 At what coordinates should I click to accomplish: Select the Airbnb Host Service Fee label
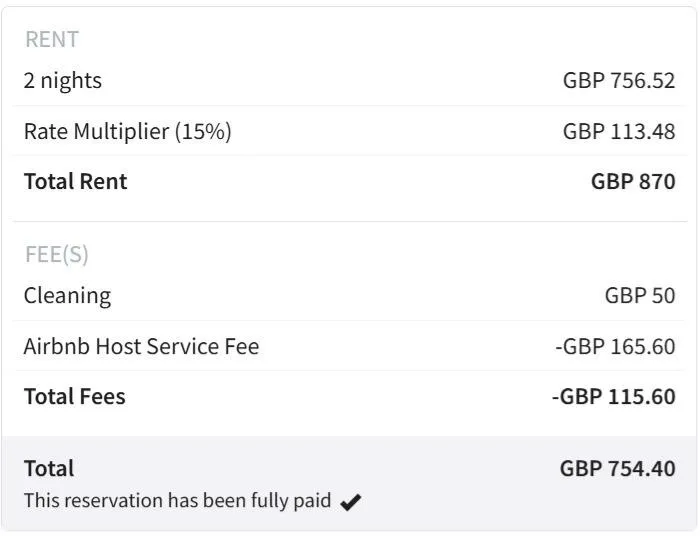point(142,347)
